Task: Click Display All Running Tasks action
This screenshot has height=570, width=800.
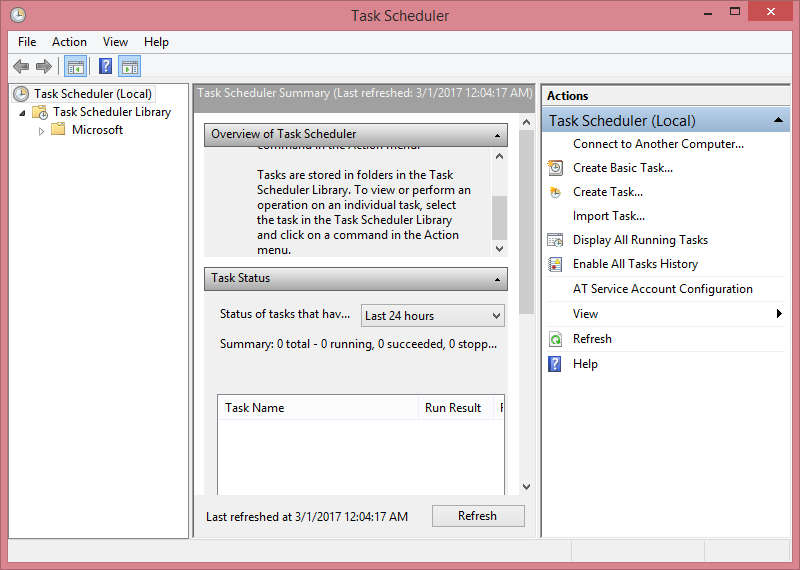Action: pos(640,240)
